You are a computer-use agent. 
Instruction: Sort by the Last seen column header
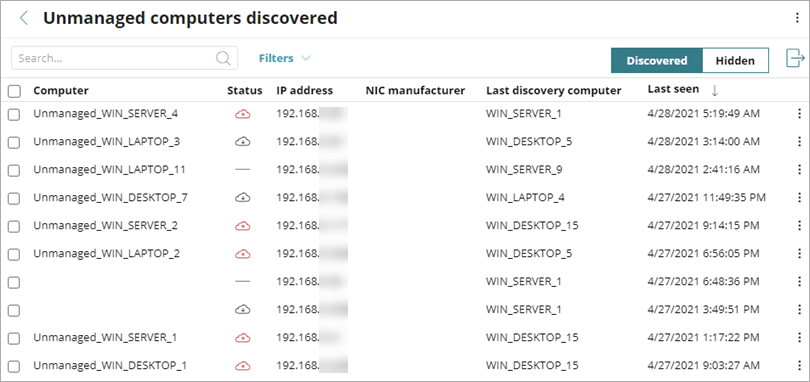674,89
